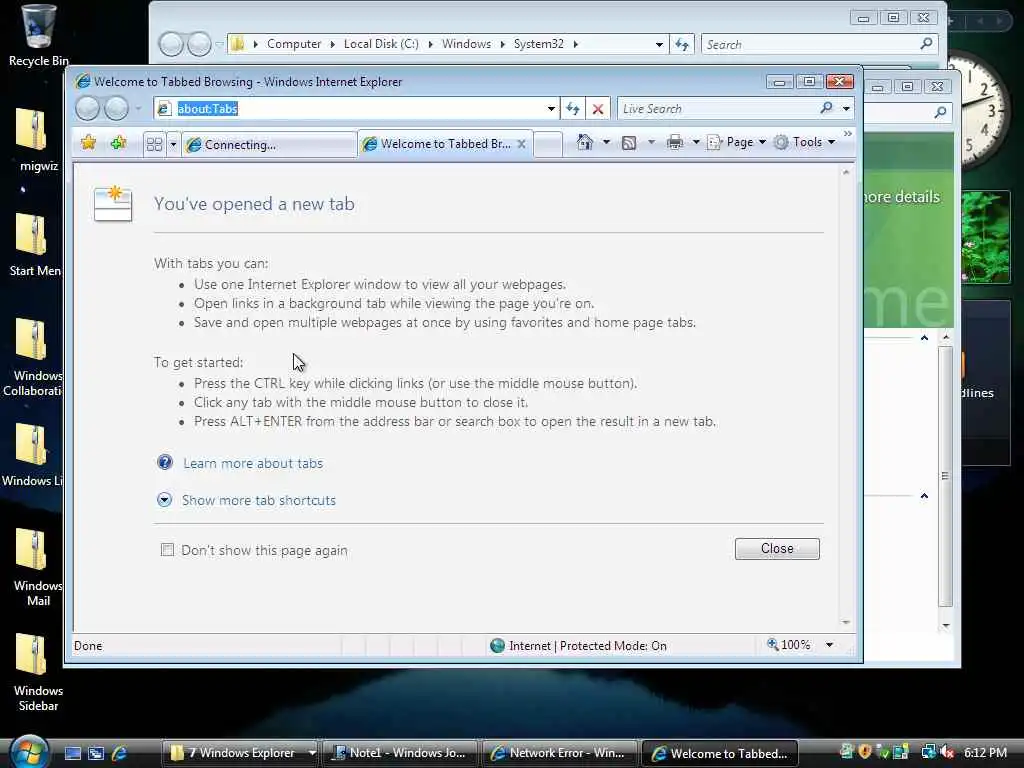Open Learn more about tabs link
Image resolution: width=1024 pixels, height=768 pixels.
point(253,463)
